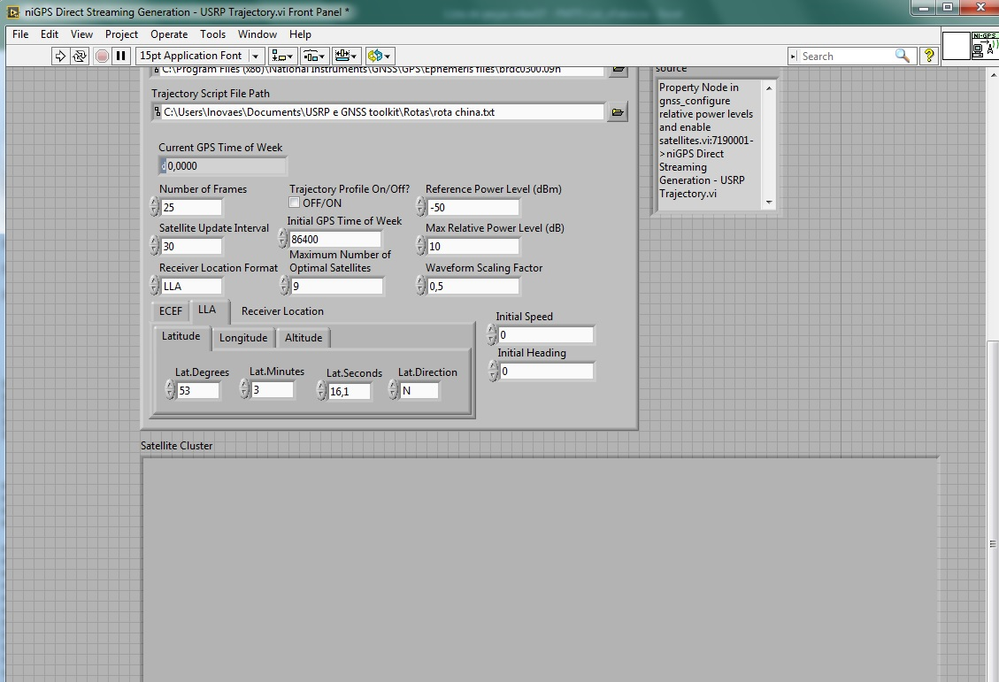The width and height of the screenshot is (999, 682).
Task: Open the Resize Objects toolbar menu
Action: point(346,56)
